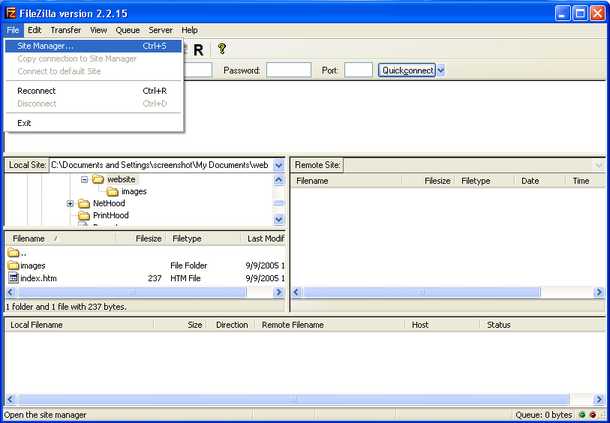Sort local files by Filename column
This screenshot has width=610, height=423.
tap(62, 239)
